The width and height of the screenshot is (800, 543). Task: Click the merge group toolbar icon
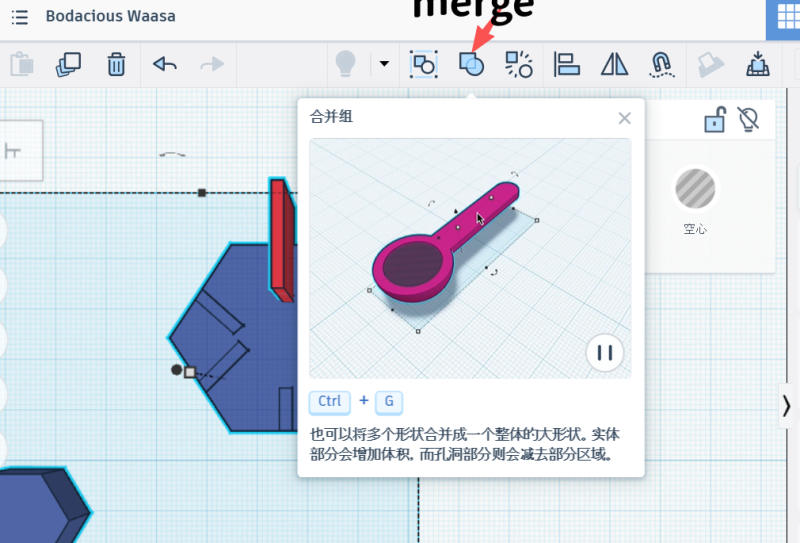pos(471,64)
